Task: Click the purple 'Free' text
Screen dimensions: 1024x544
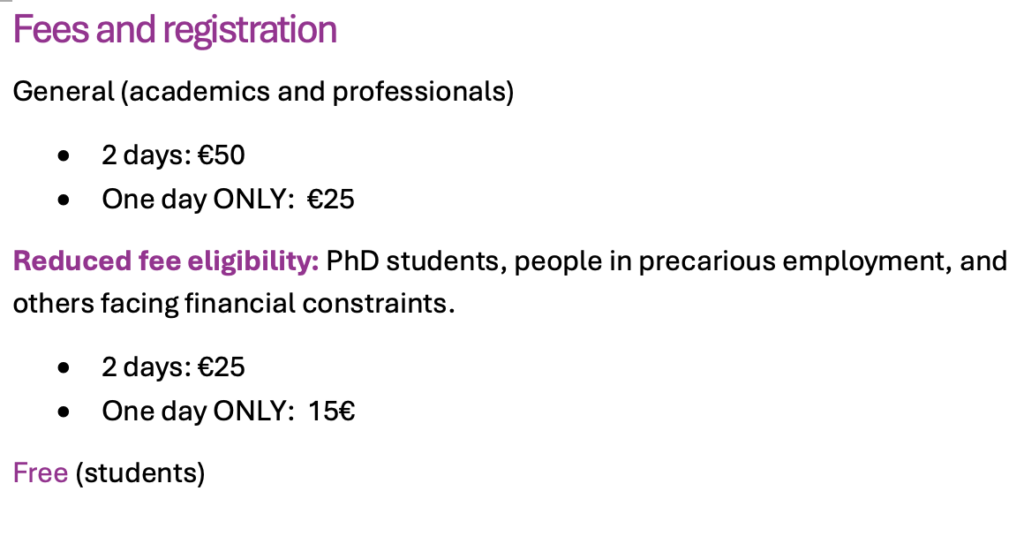Action: point(40,472)
